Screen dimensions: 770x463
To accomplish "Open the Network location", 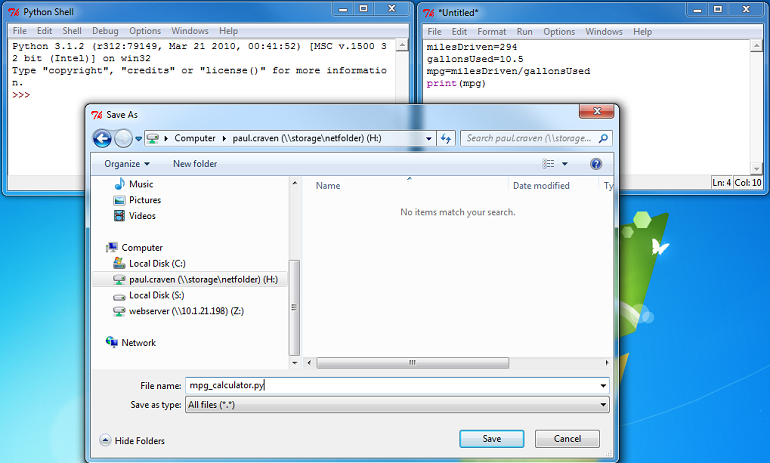I will tap(138, 343).
